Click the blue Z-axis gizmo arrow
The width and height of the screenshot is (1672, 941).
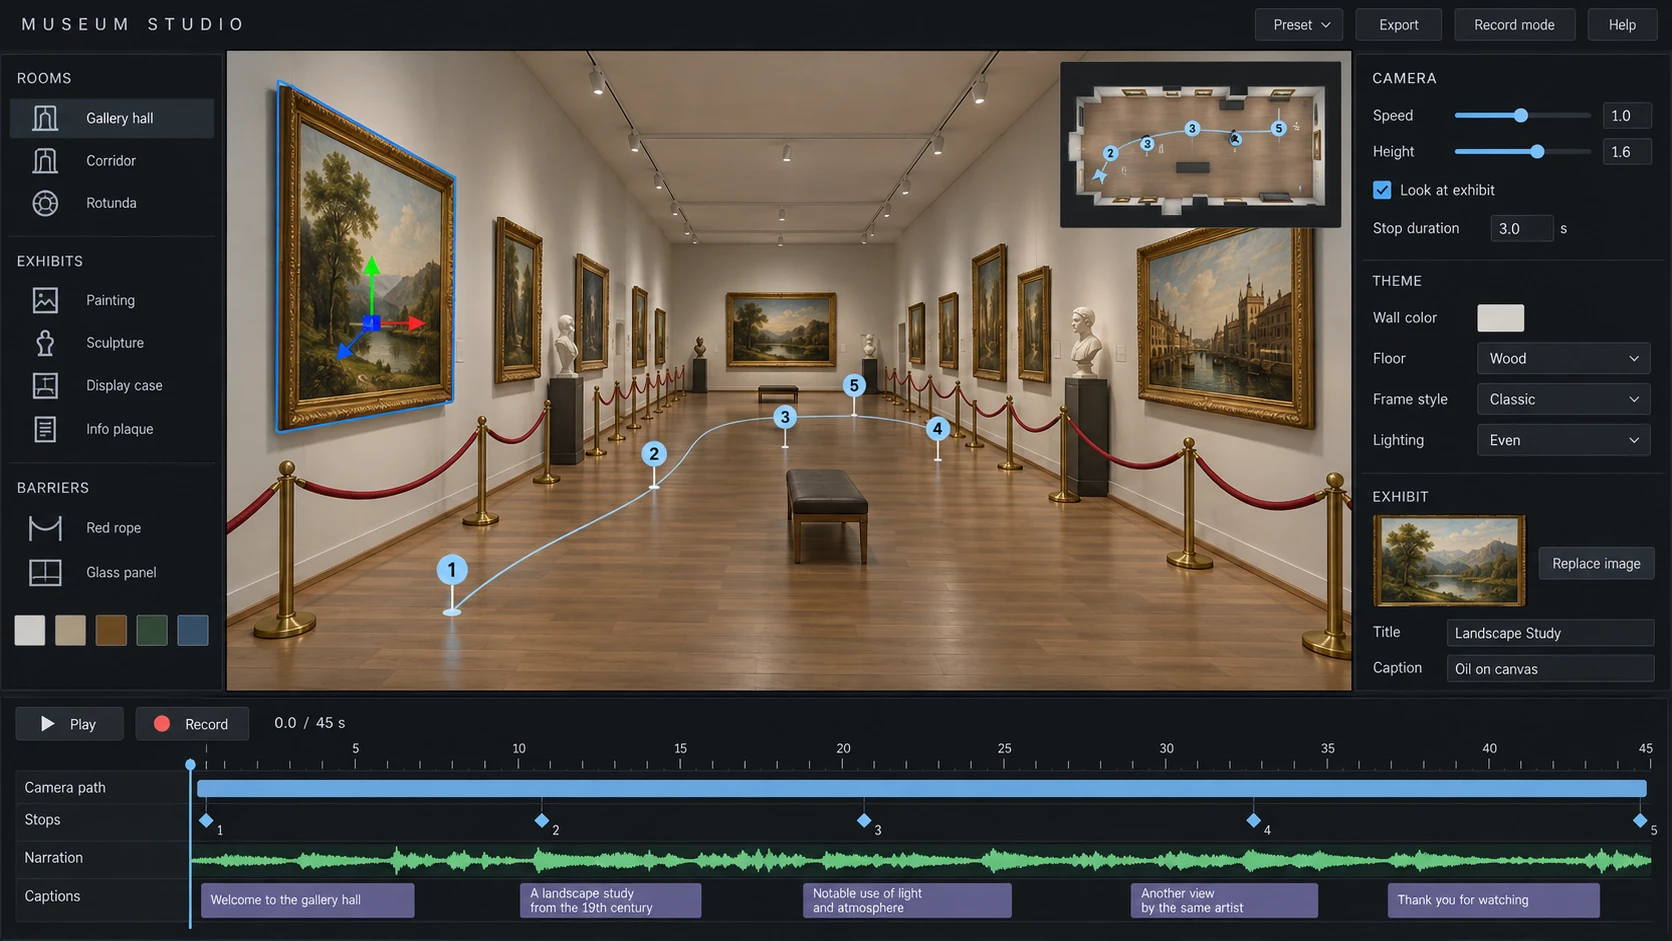point(345,350)
